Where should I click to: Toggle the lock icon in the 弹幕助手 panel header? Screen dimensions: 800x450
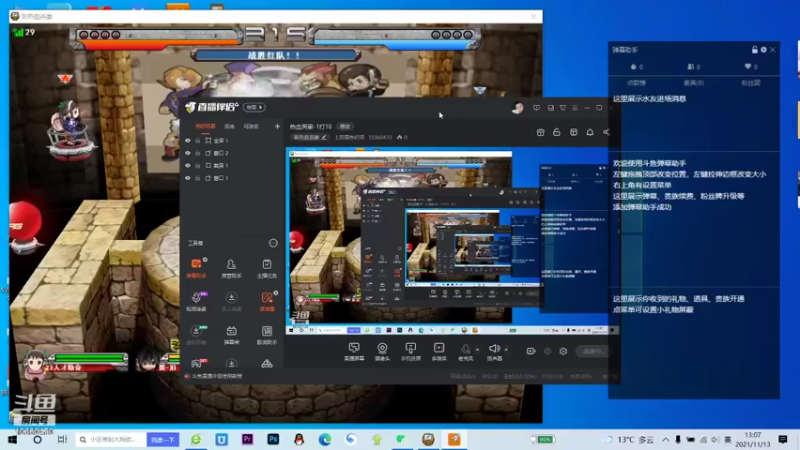(x=755, y=49)
